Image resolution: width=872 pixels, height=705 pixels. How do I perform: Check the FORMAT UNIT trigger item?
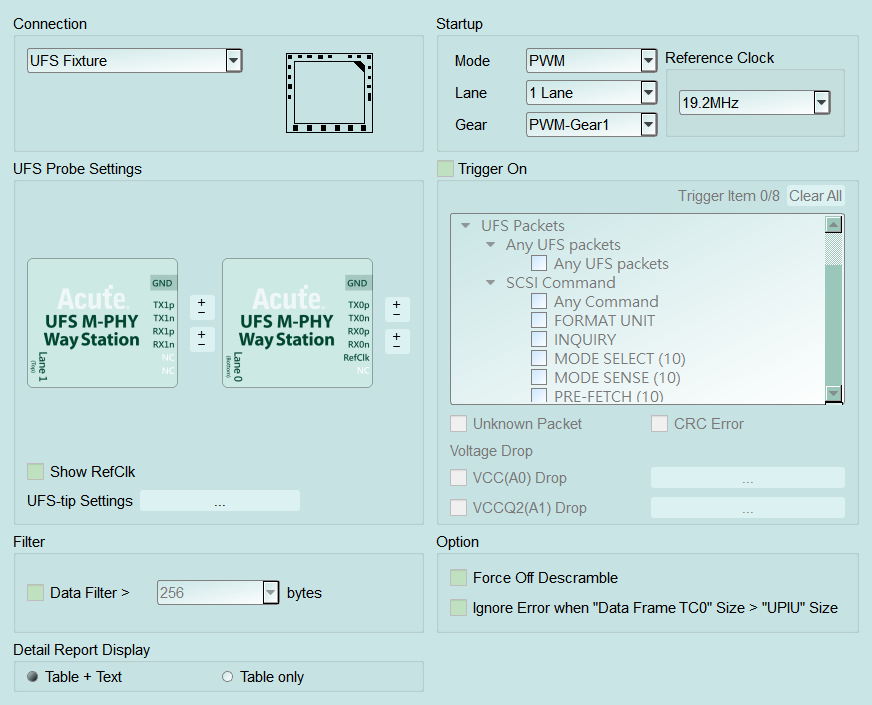coord(539,320)
